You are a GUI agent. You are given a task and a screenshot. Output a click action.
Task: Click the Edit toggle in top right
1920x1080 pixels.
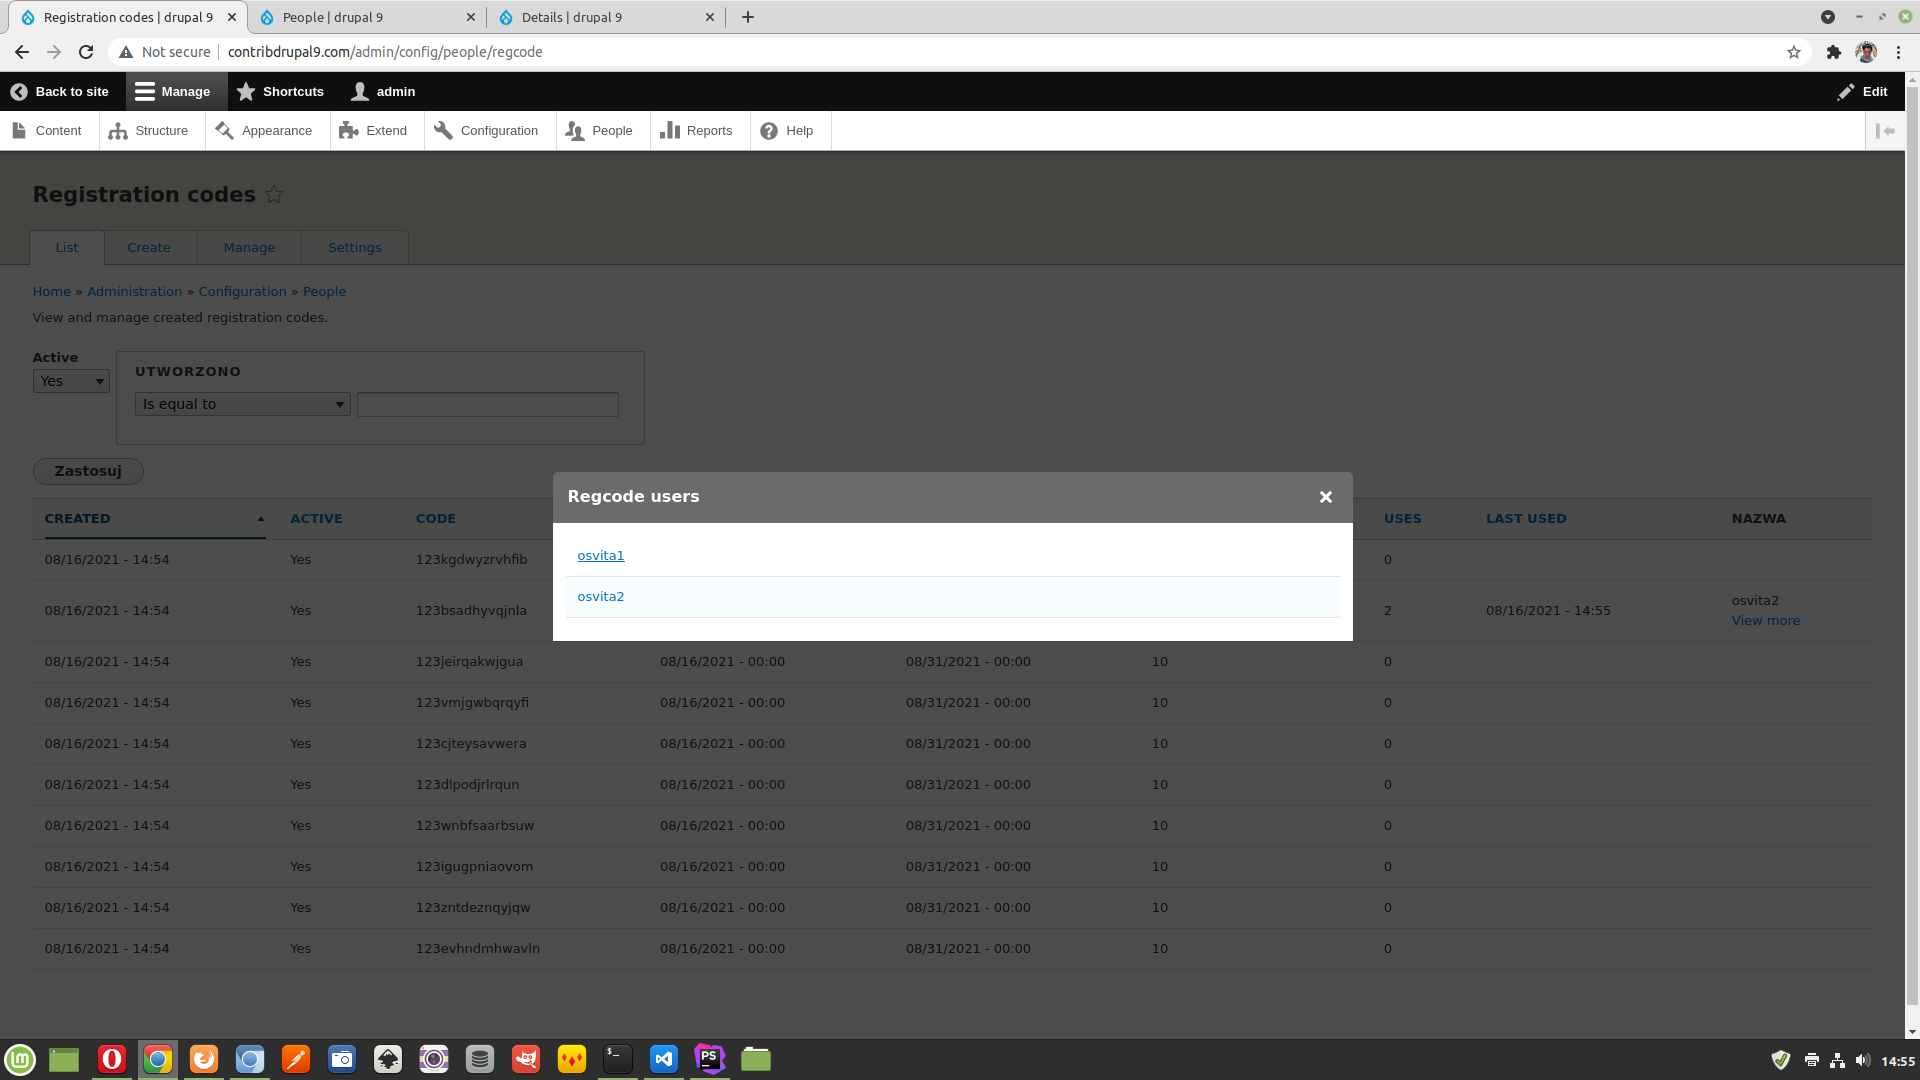coord(1861,91)
